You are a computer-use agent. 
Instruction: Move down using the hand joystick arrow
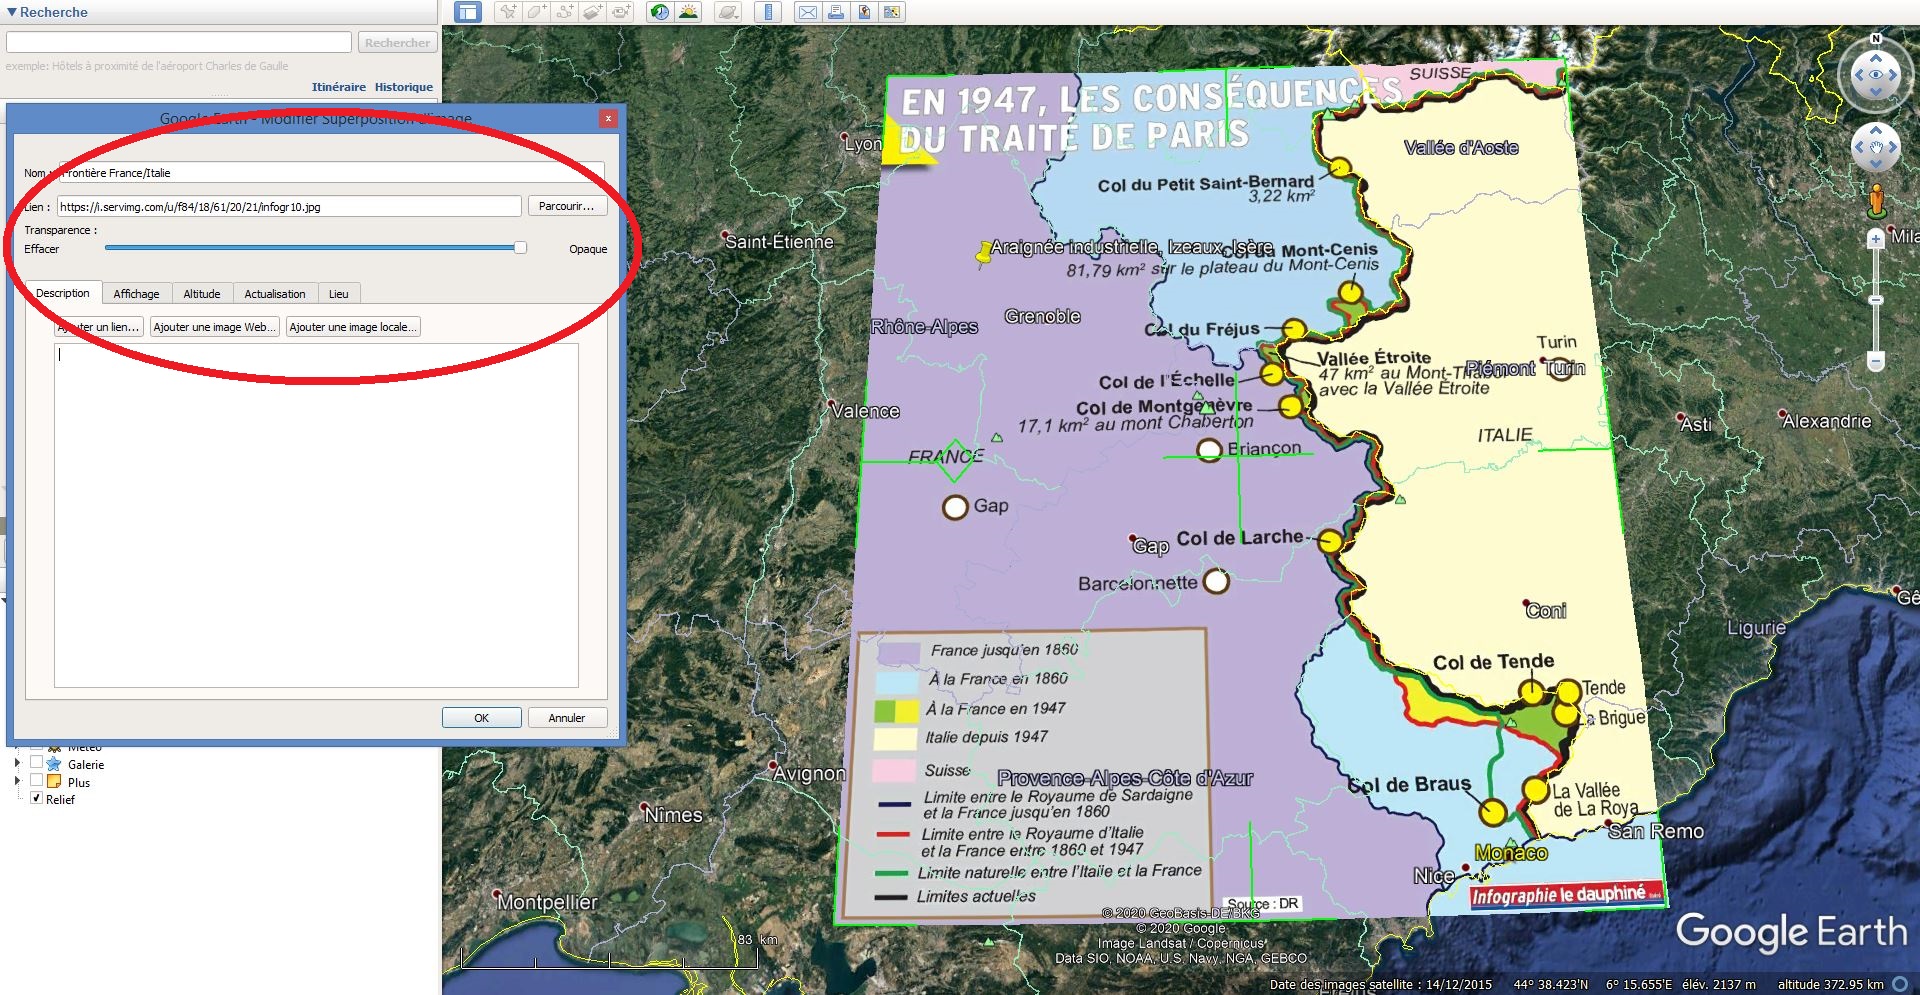coord(1876,164)
